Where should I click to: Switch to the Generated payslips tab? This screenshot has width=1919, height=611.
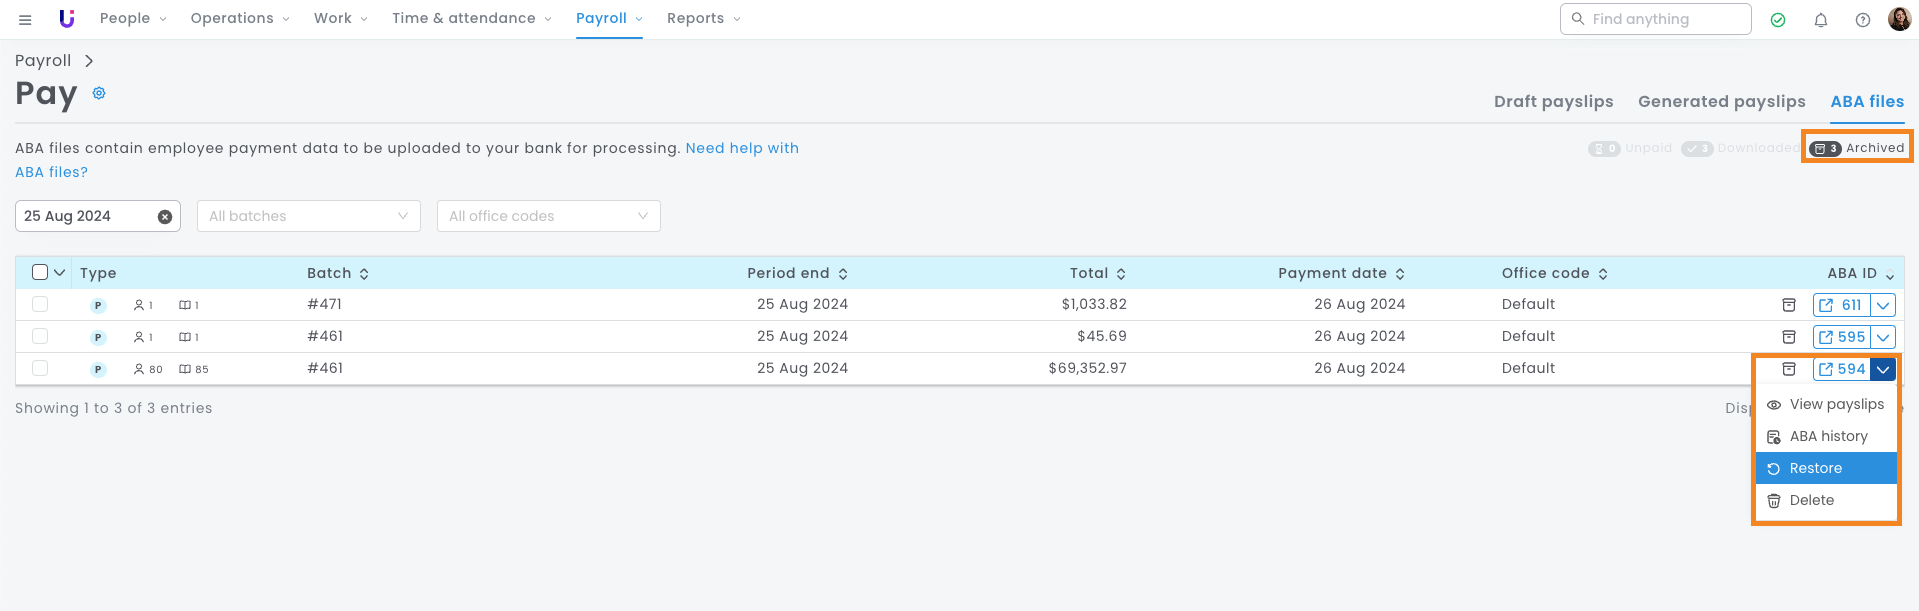click(x=1721, y=101)
